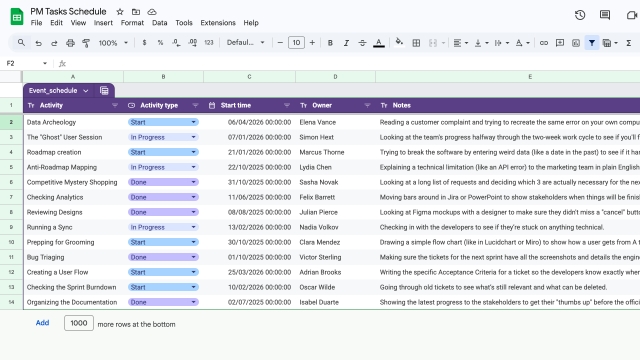
Task: Open the Tools menu
Action: click(x=184, y=23)
